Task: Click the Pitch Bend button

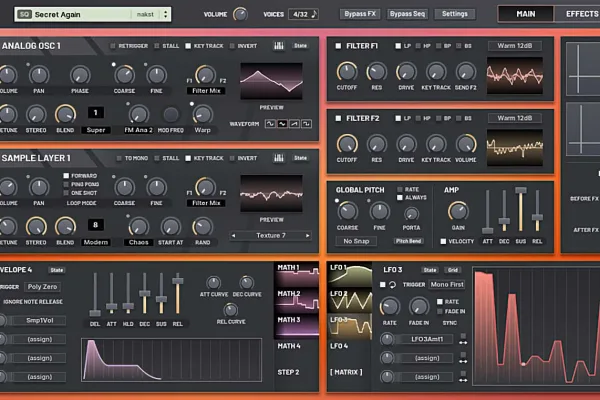Action: tap(409, 241)
